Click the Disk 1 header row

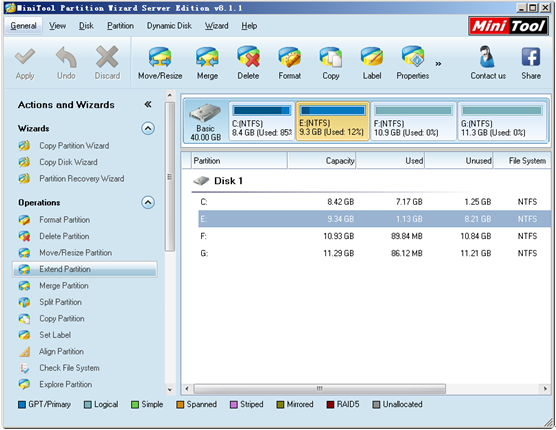point(371,181)
